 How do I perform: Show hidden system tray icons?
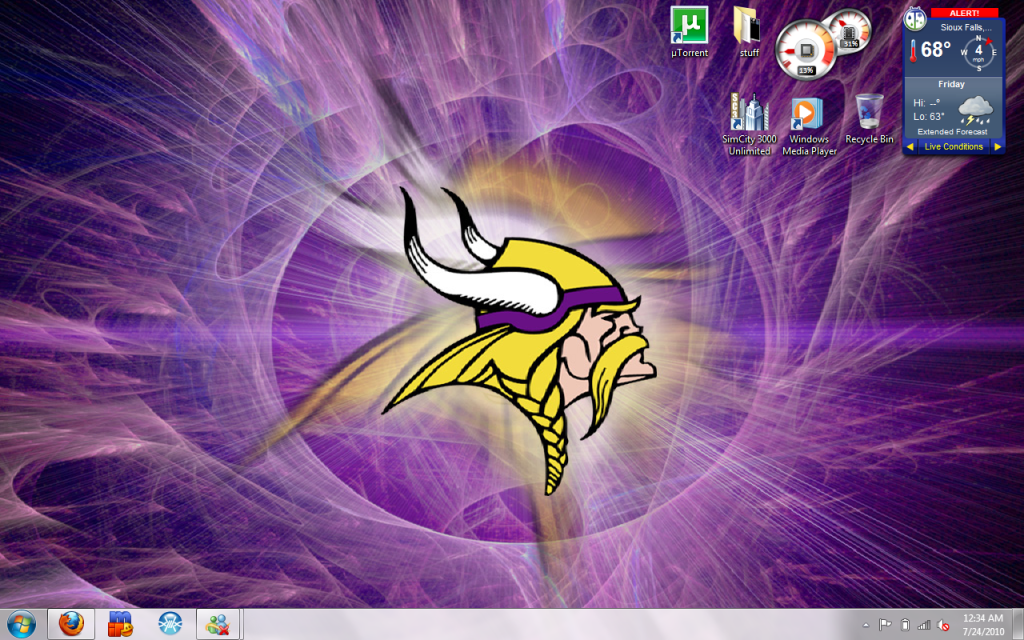pyautogui.click(x=866, y=625)
